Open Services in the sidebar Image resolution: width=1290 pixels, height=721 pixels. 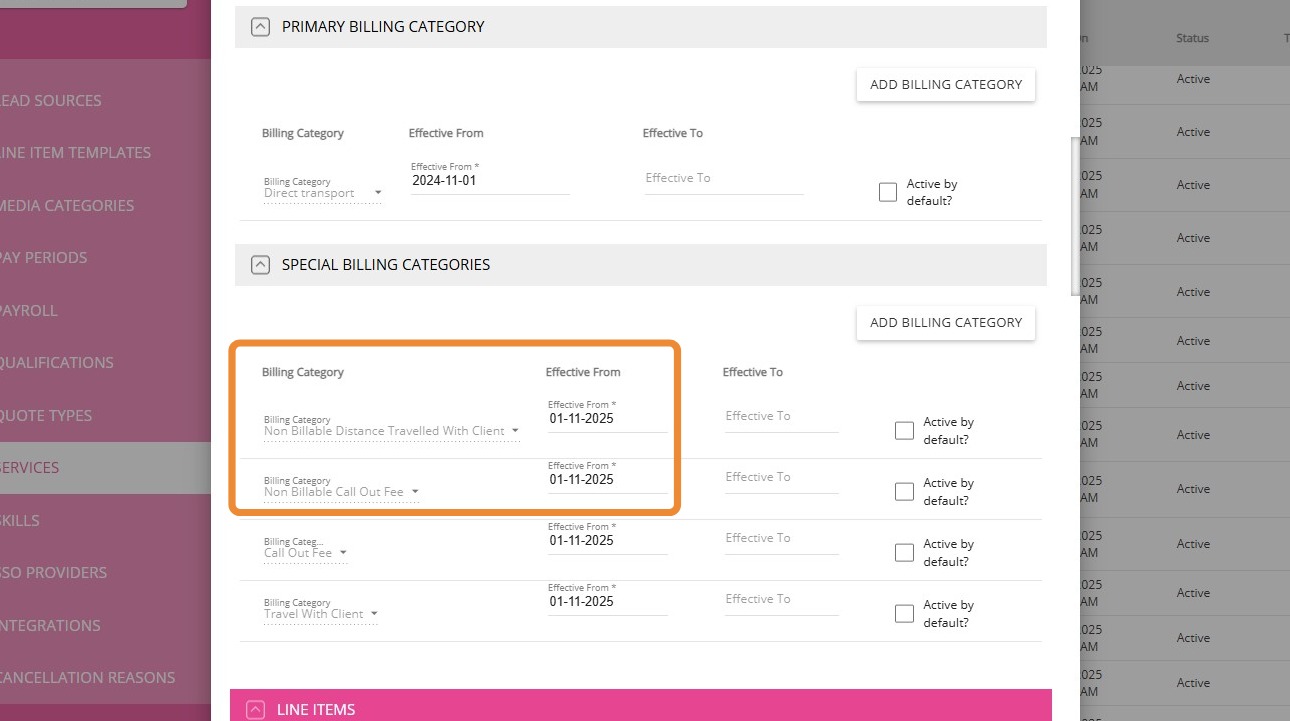point(30,468)
